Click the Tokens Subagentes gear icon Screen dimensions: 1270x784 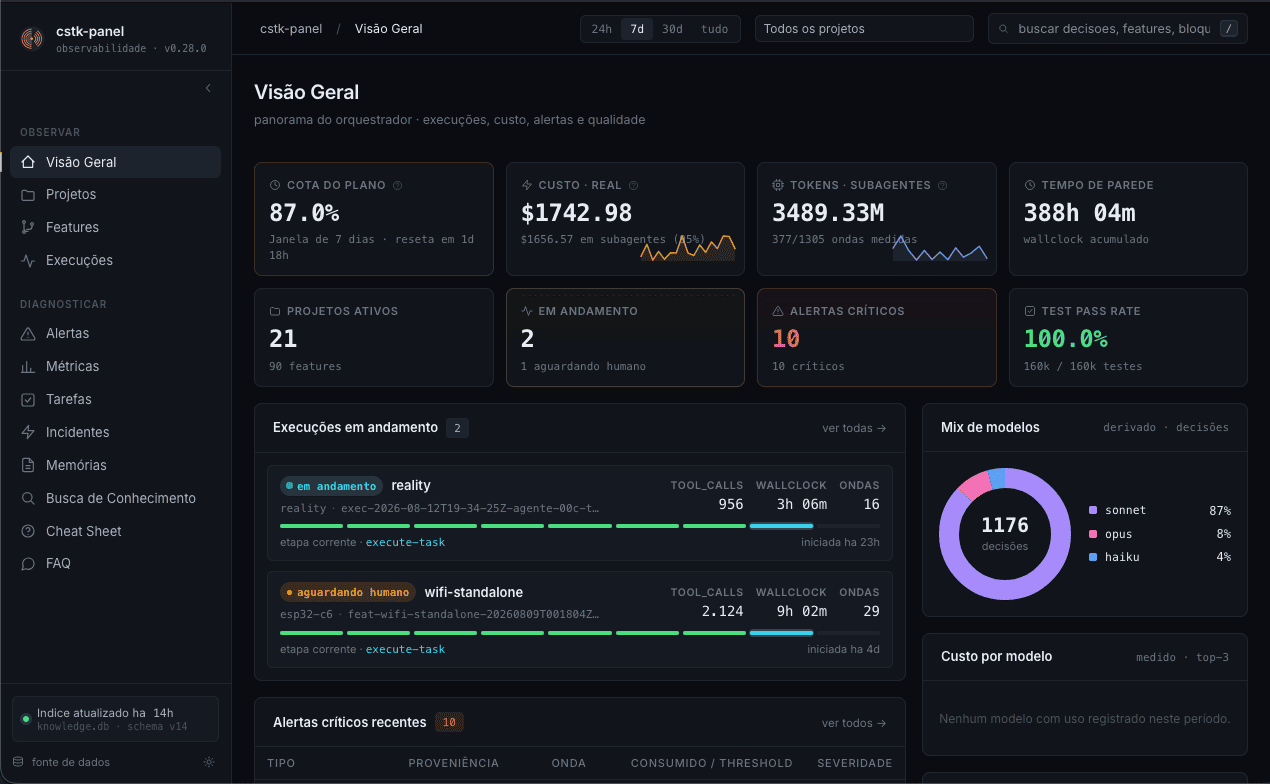coord(778,185)
